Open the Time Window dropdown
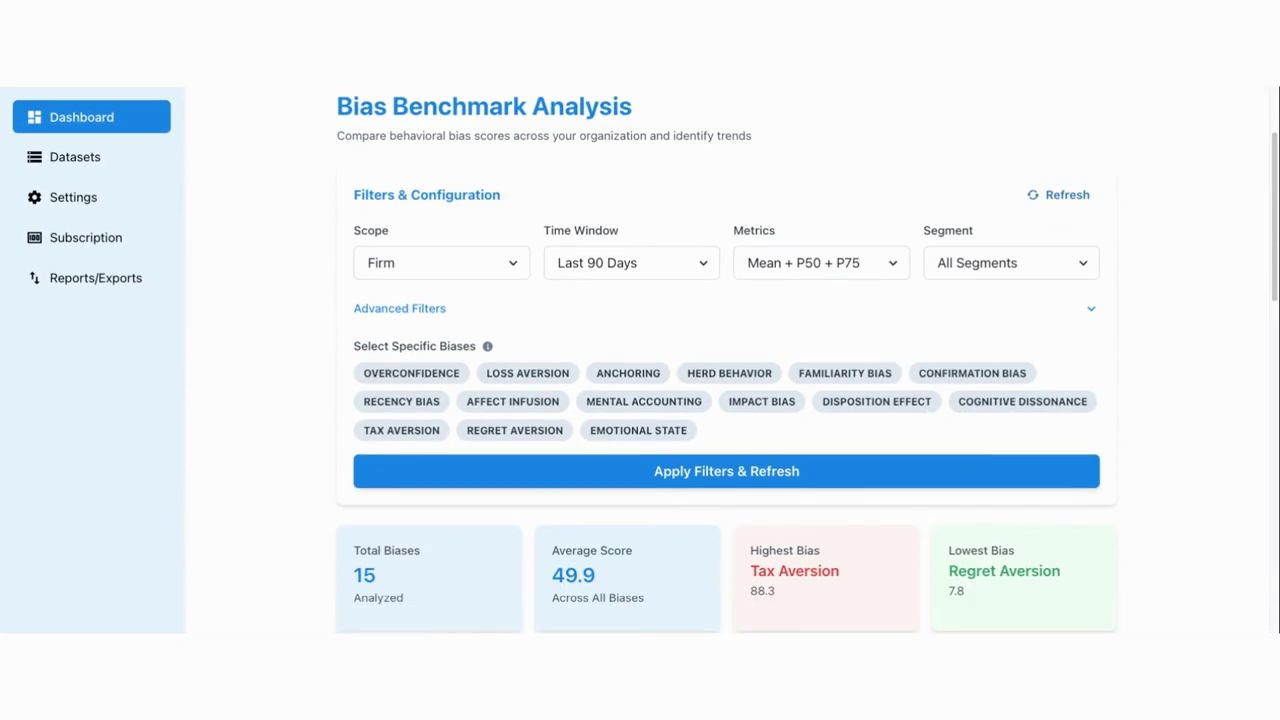The image size is (1280, 720). point(632,263)
